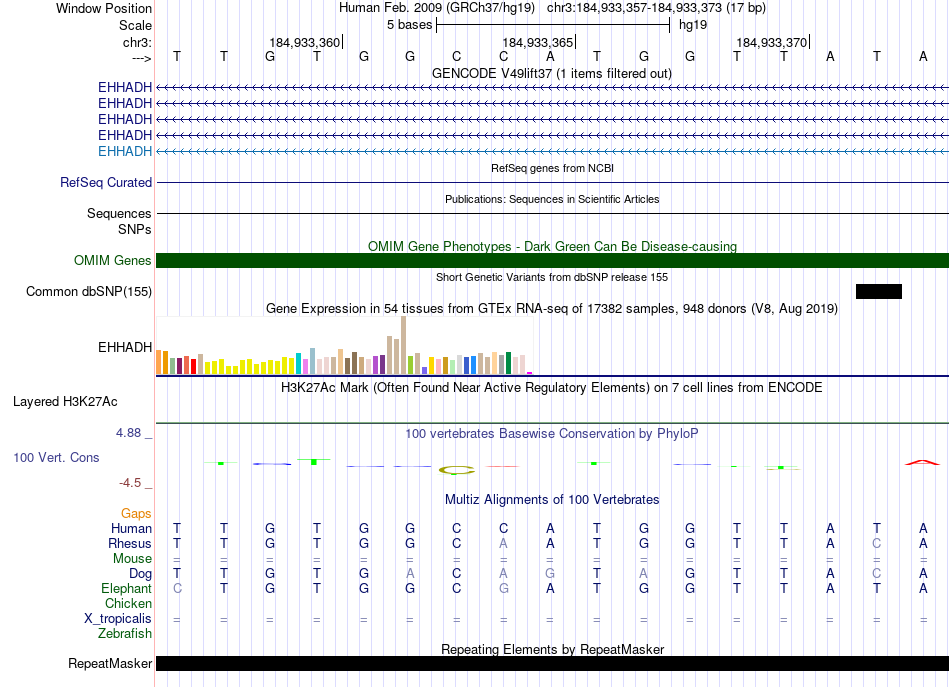Open the 100 Vert. Cons track label
This screenshot has width=950, height=687.
point(56,457)
